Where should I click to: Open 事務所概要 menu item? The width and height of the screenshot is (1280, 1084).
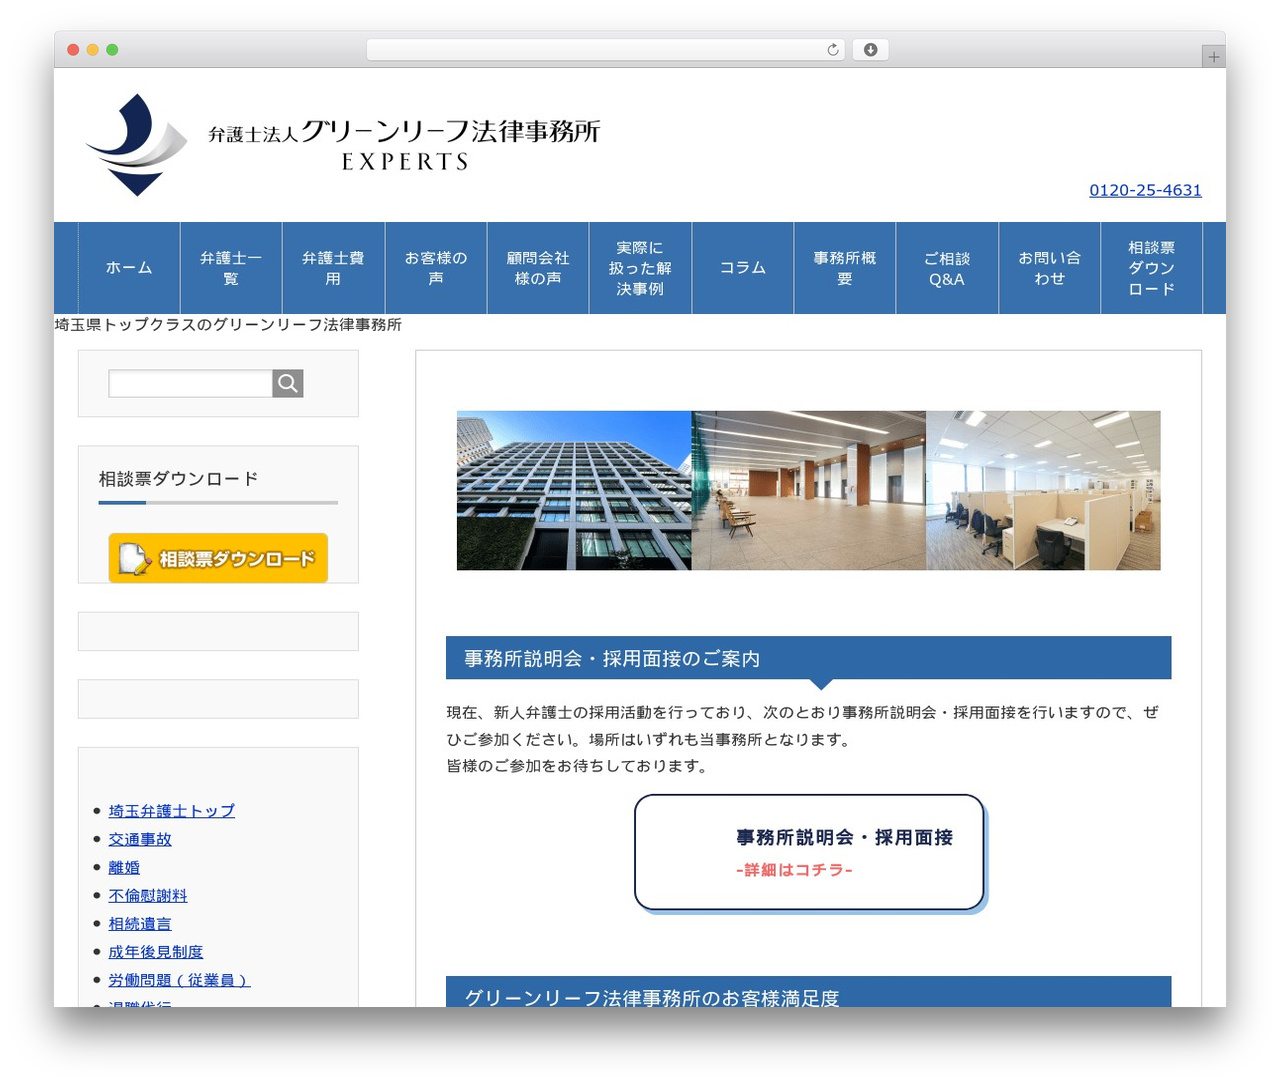pyautogui.click(x=845, y=268)
